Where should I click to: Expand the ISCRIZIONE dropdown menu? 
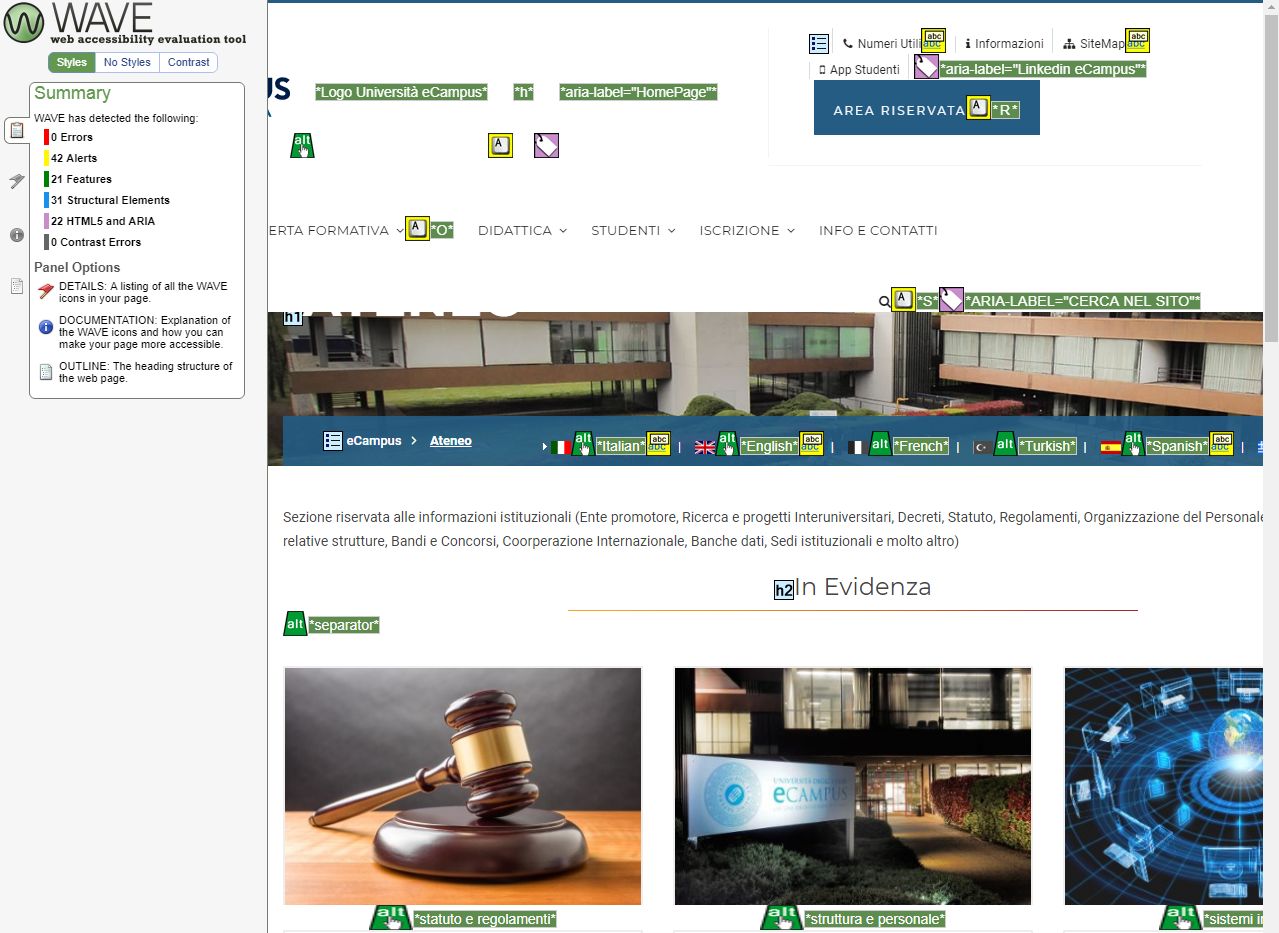pos(747,230)
